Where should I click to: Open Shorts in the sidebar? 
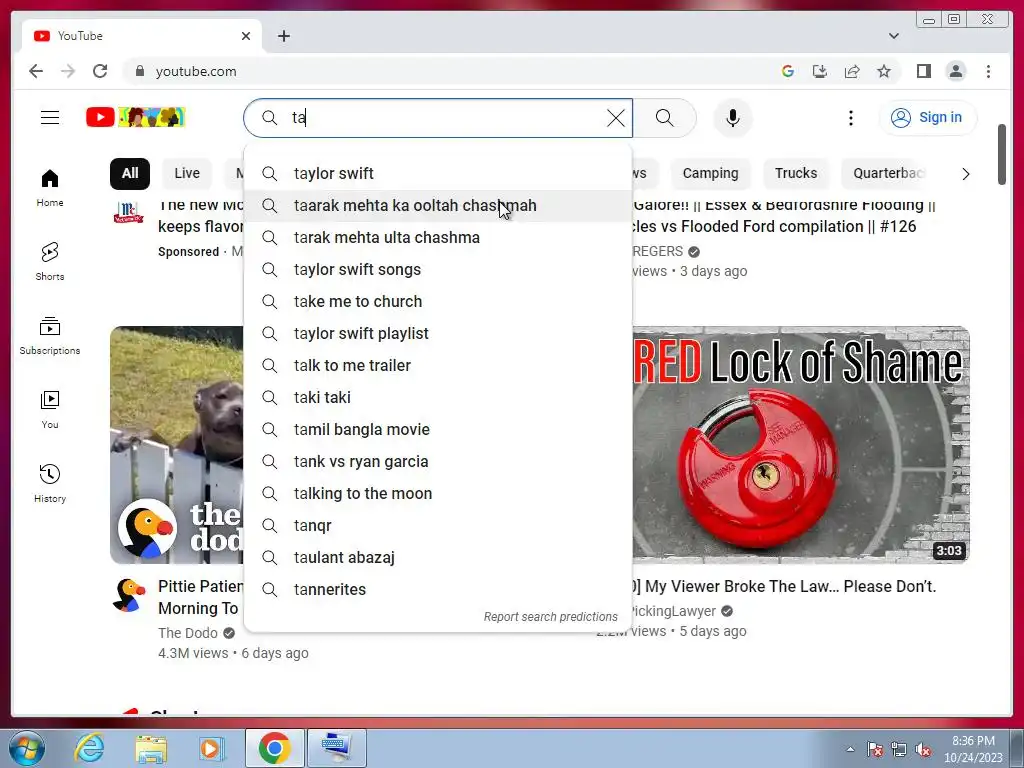click(50, 262)
